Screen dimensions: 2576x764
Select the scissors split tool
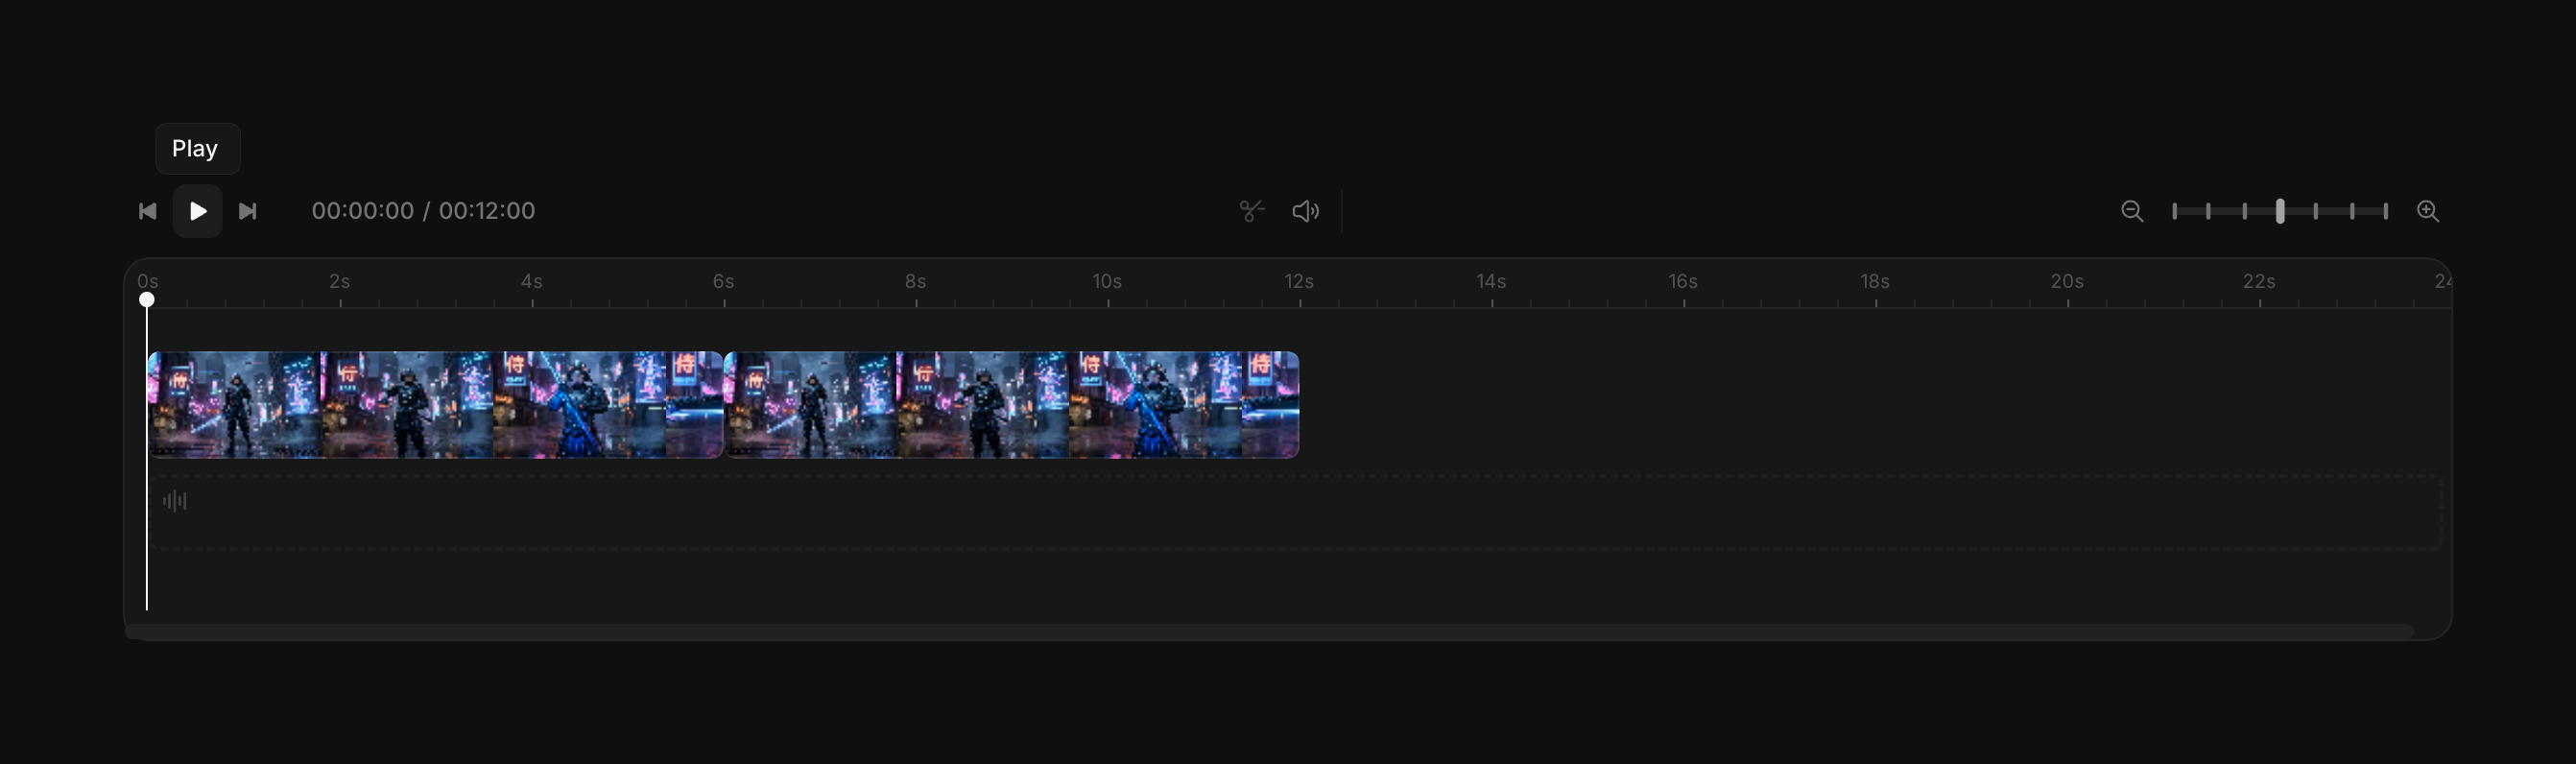[1252, 211]
